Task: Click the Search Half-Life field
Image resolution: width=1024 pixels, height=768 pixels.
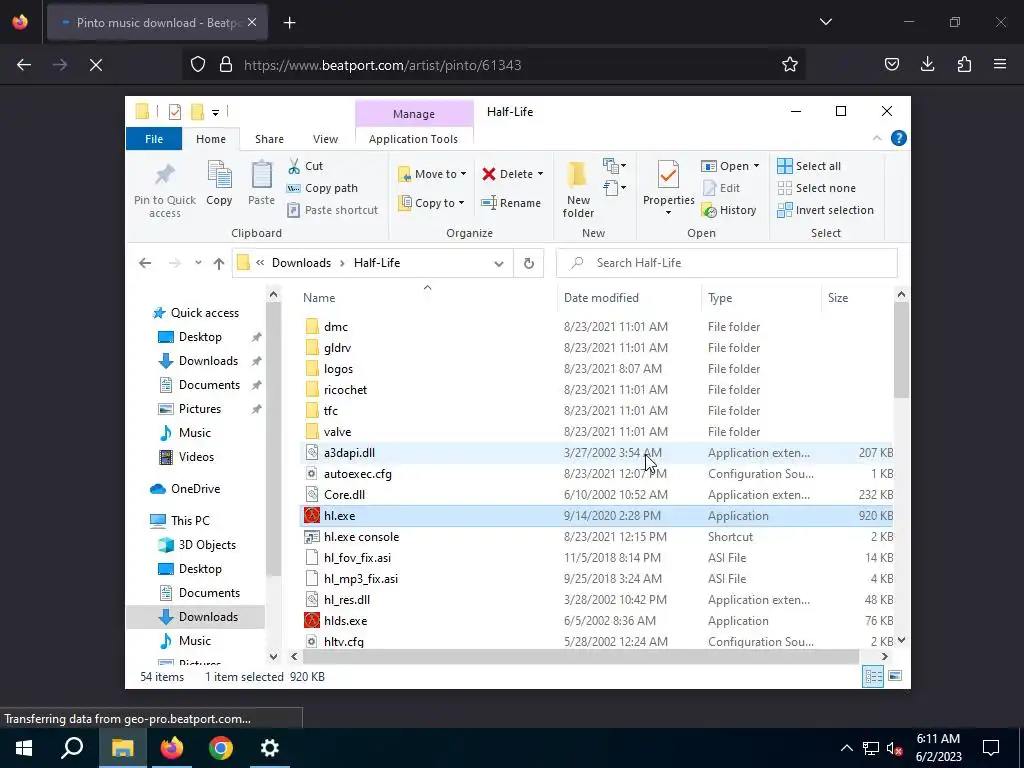Action: tap(727, 263)
